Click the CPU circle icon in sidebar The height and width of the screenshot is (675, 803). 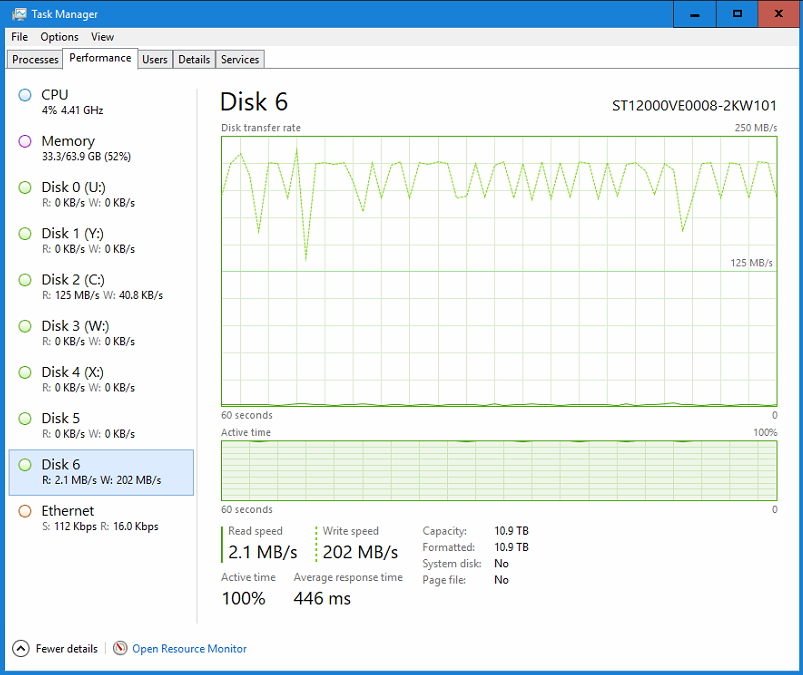(25, 95)
